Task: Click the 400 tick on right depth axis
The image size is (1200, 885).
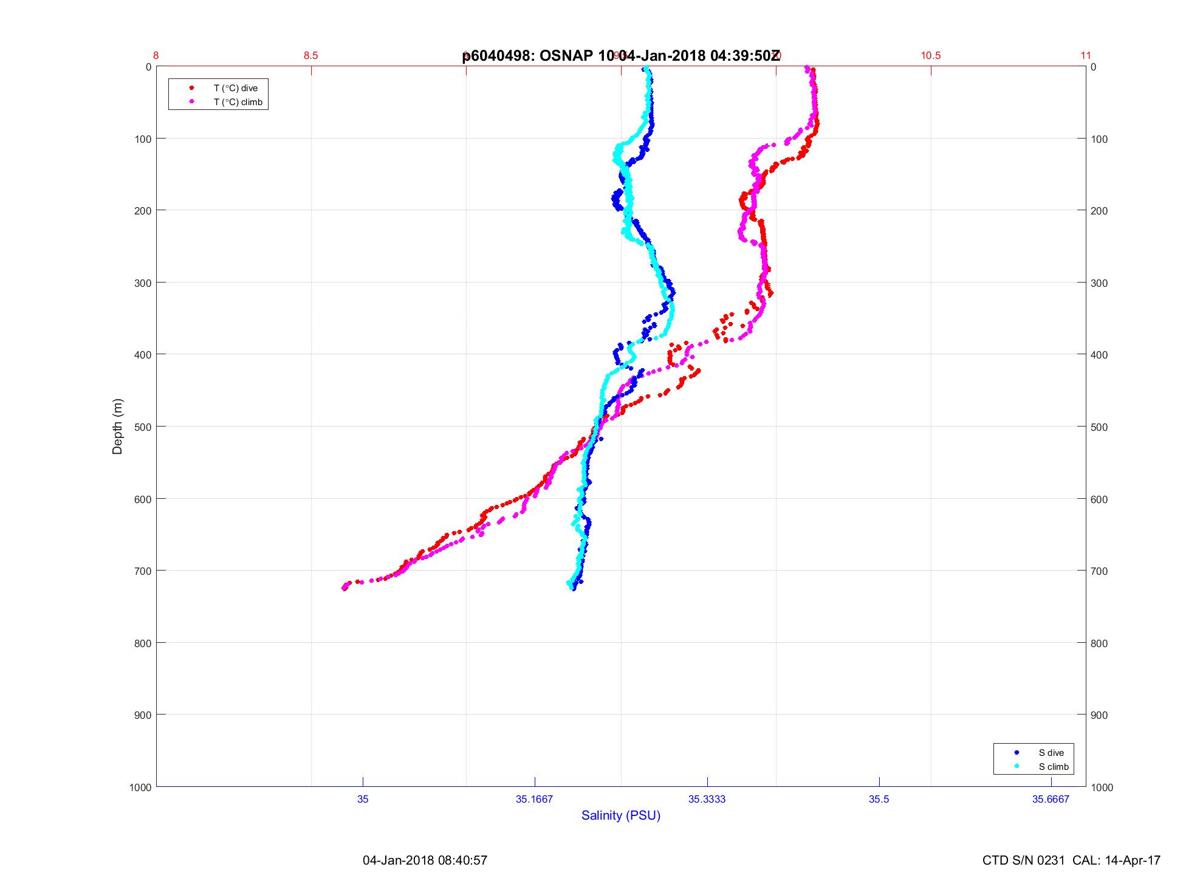Action: point(1100,355)
